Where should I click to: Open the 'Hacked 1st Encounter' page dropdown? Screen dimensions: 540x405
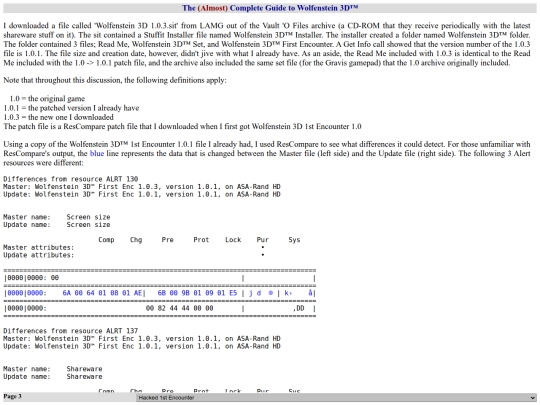click(x=336, y=397)
